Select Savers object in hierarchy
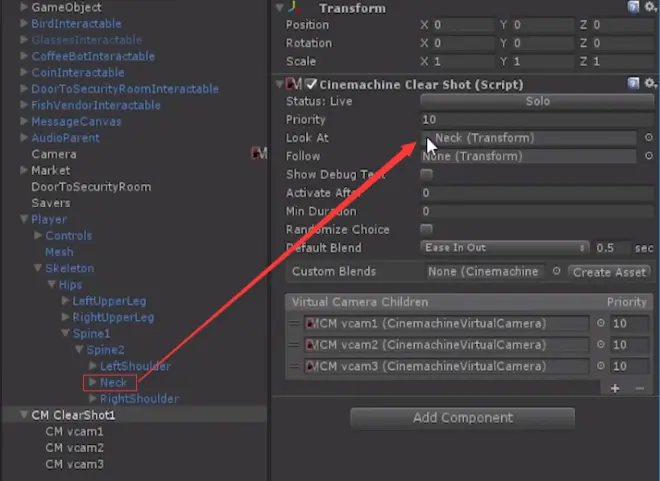Image resolution: width=660 pixels, height=481 pixels. pos(51,203)
